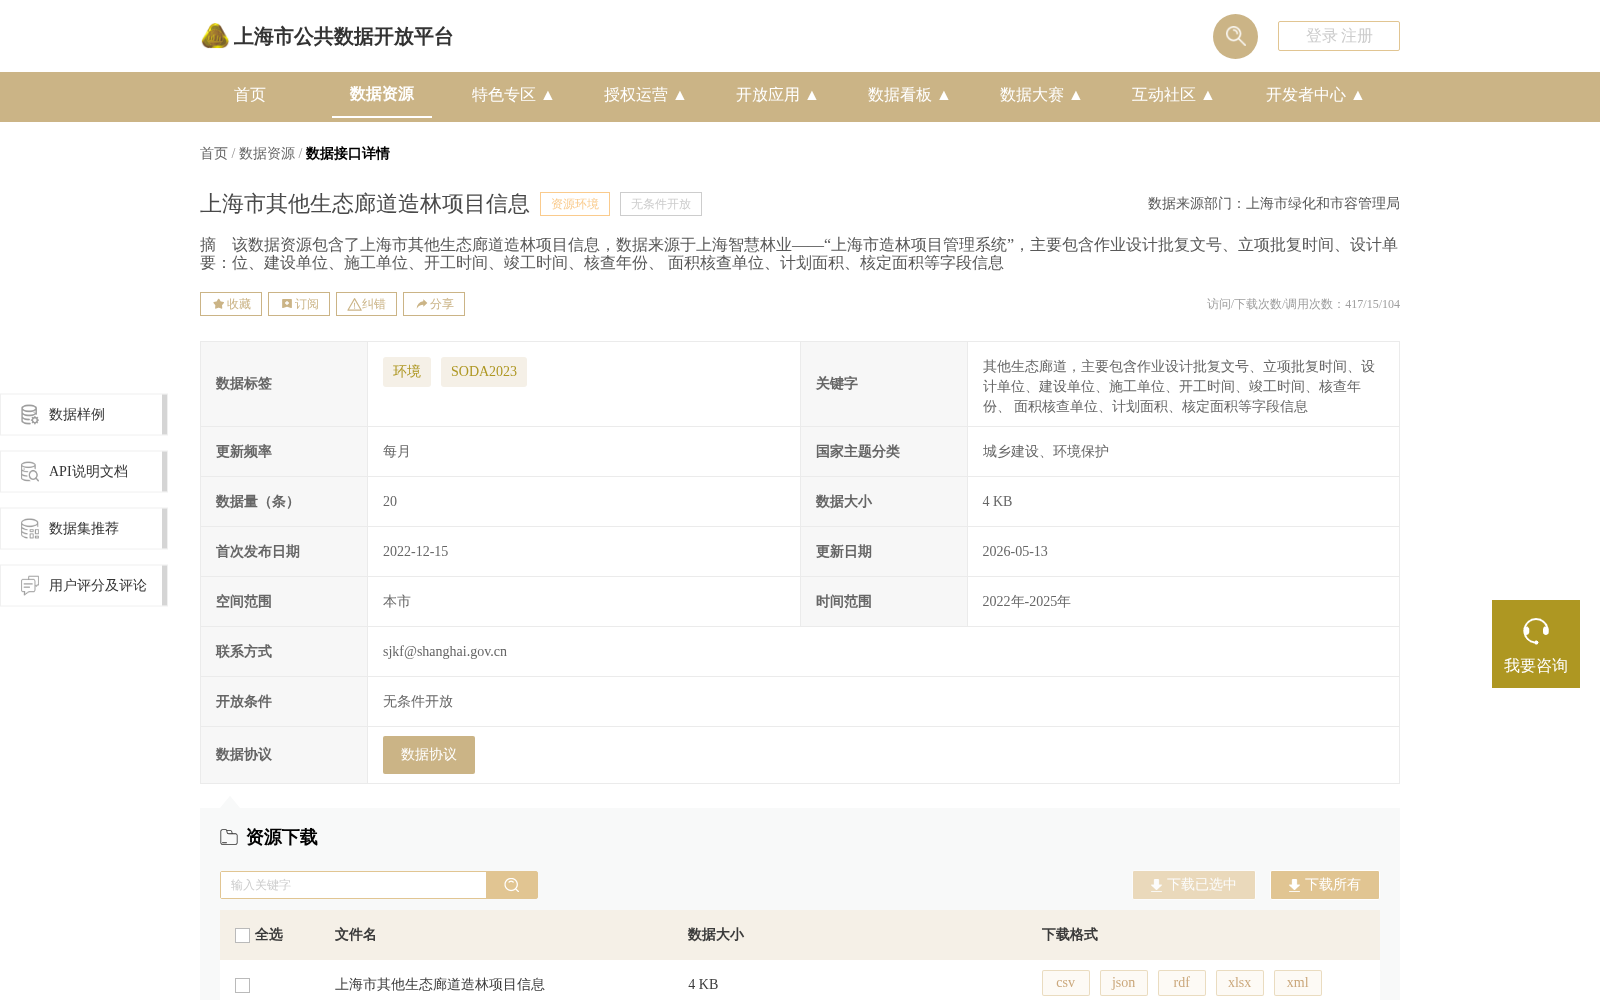Go to 首页 in navigation bar
The height and width of the screenshot is (1000, 1600).
point(250,95)
